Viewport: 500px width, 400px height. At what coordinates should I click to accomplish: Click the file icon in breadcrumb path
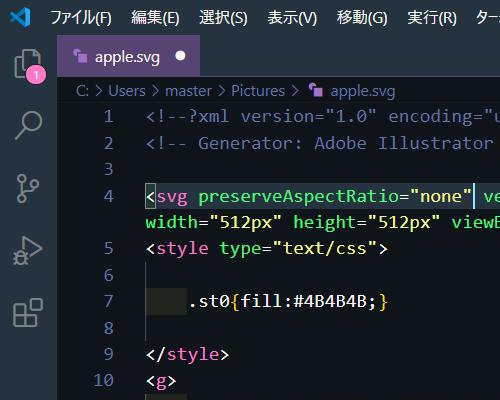[x=315, y=90]
